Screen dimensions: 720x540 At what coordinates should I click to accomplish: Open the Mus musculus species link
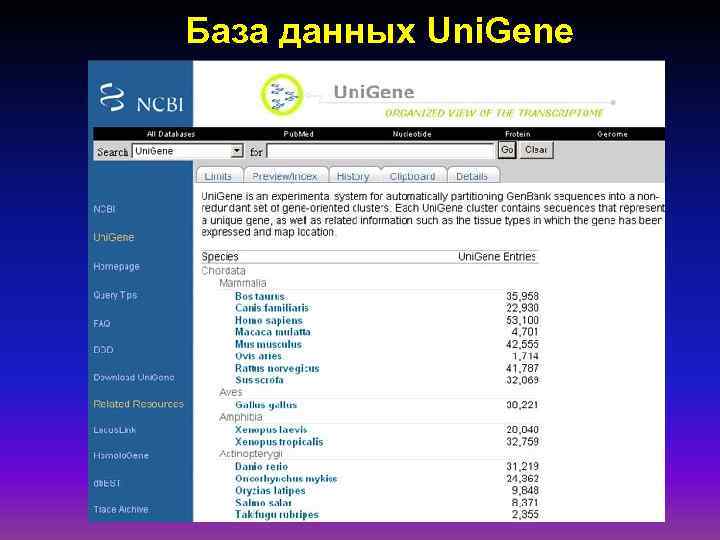pyautogui.click(x=268, y=344)
